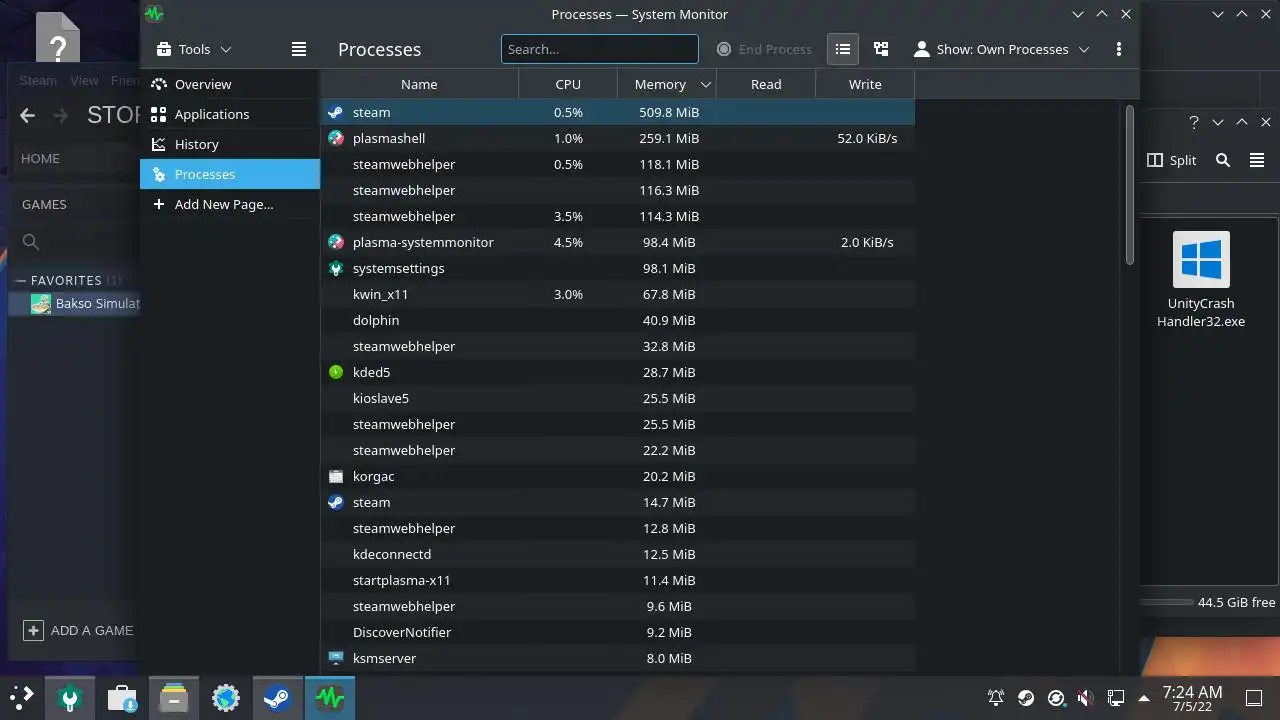Image resolution: width=1280 pixels, height=720 pixels.
Task: Select the steam process using 509.8 MiB
Action: pyautogui.click(x=617, y=112)
